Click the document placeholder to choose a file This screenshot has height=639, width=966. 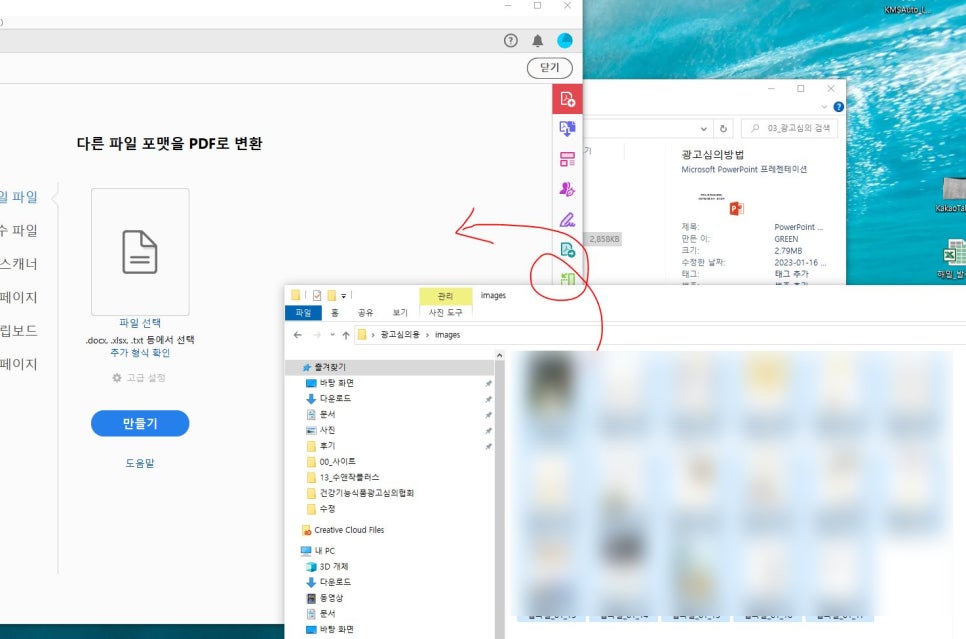tap(140, 251)
